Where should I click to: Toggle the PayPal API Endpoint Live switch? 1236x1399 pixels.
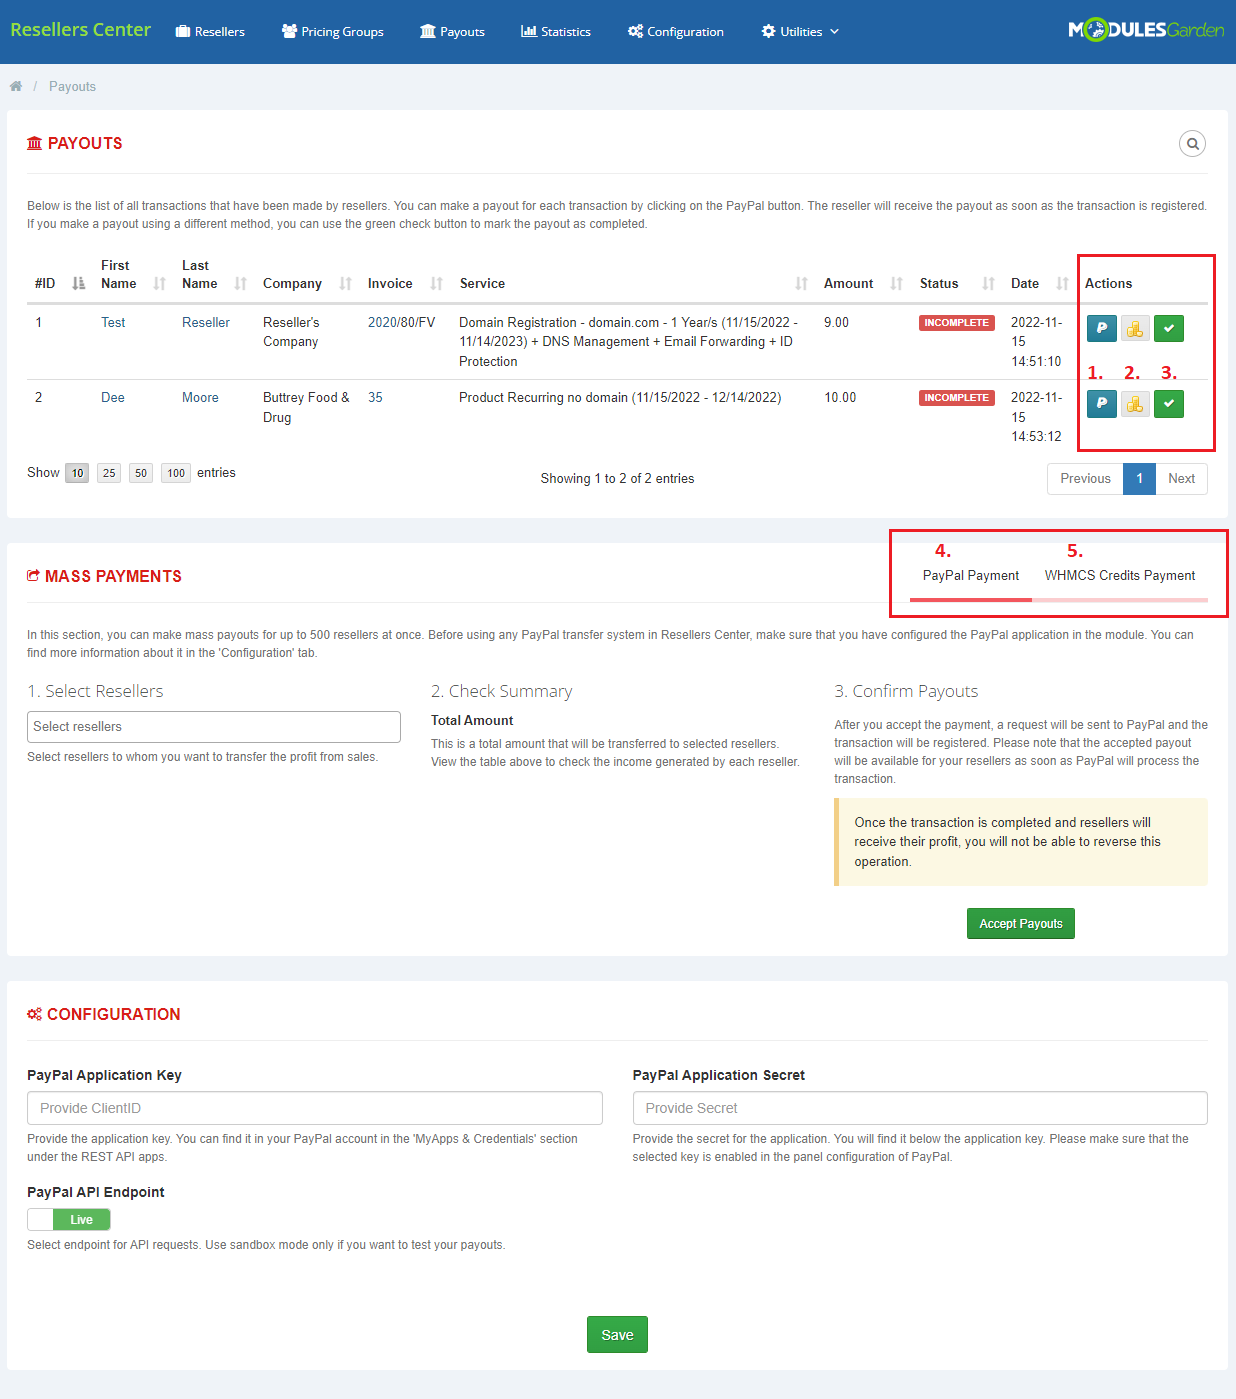pos(69,1219)
